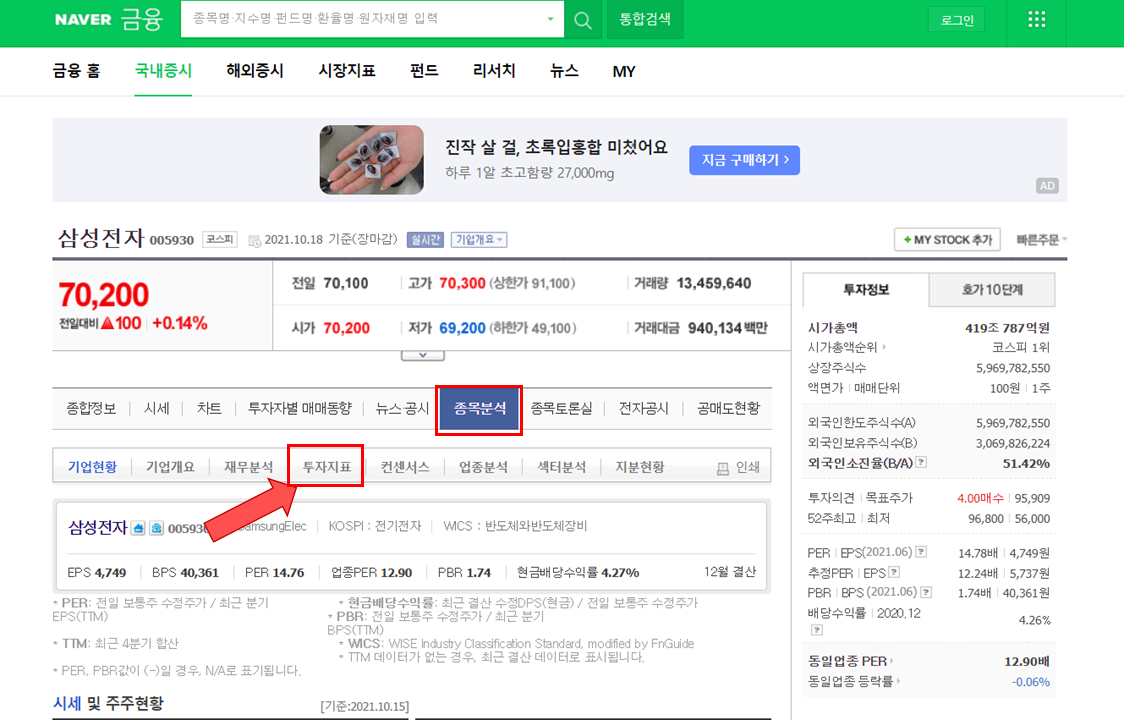Switch to the 전자공시 tab
The image size is (1124, 720).
click(644, 409)
